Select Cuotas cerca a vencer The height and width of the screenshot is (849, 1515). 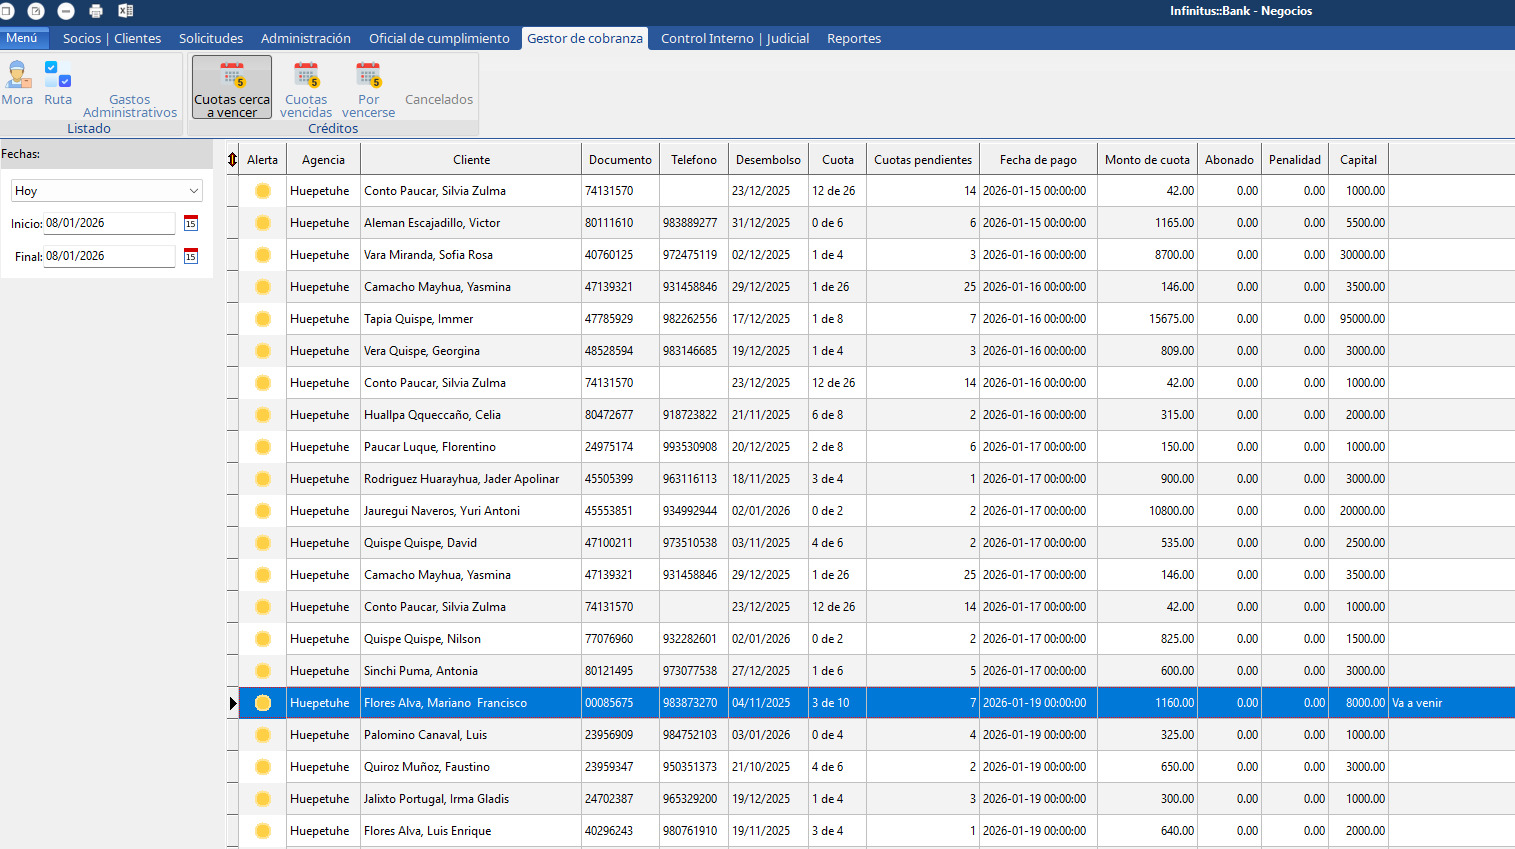tap(232, 88)
